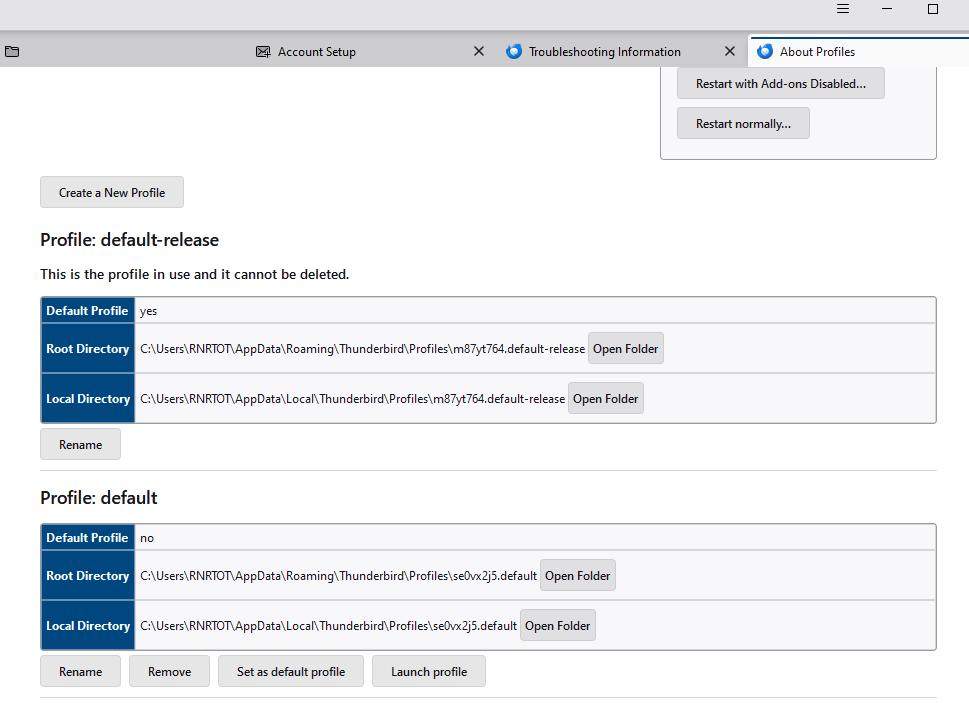Screen dimensions: 969x703
Task: Maximize the Thunderbird window
Action: click(x=933, y=9)
